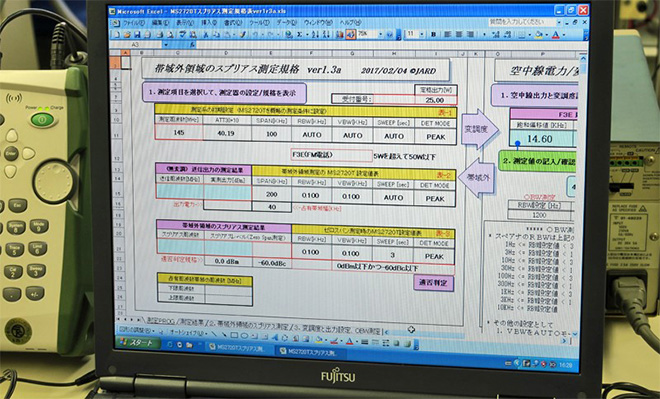Open the ファイル(F) menu
The width and height of the screenshot is (660, 399).
click(133, 23)
